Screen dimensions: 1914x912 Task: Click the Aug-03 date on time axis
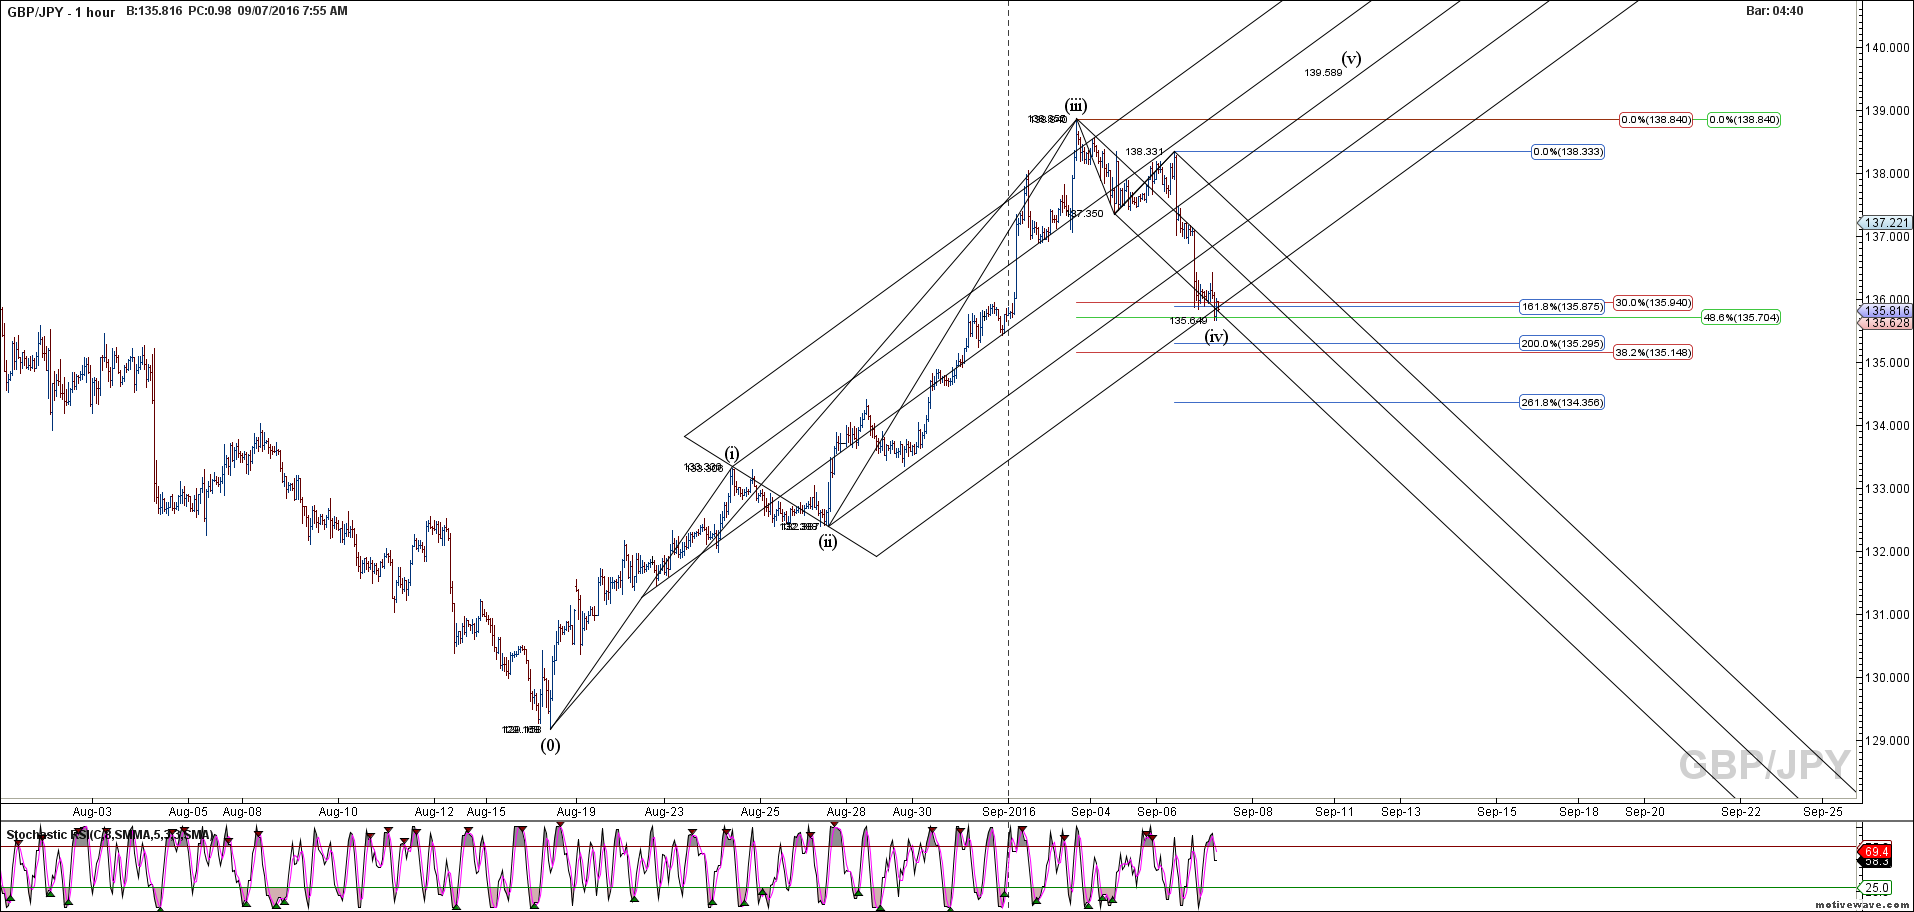click(x=92, y=812)
